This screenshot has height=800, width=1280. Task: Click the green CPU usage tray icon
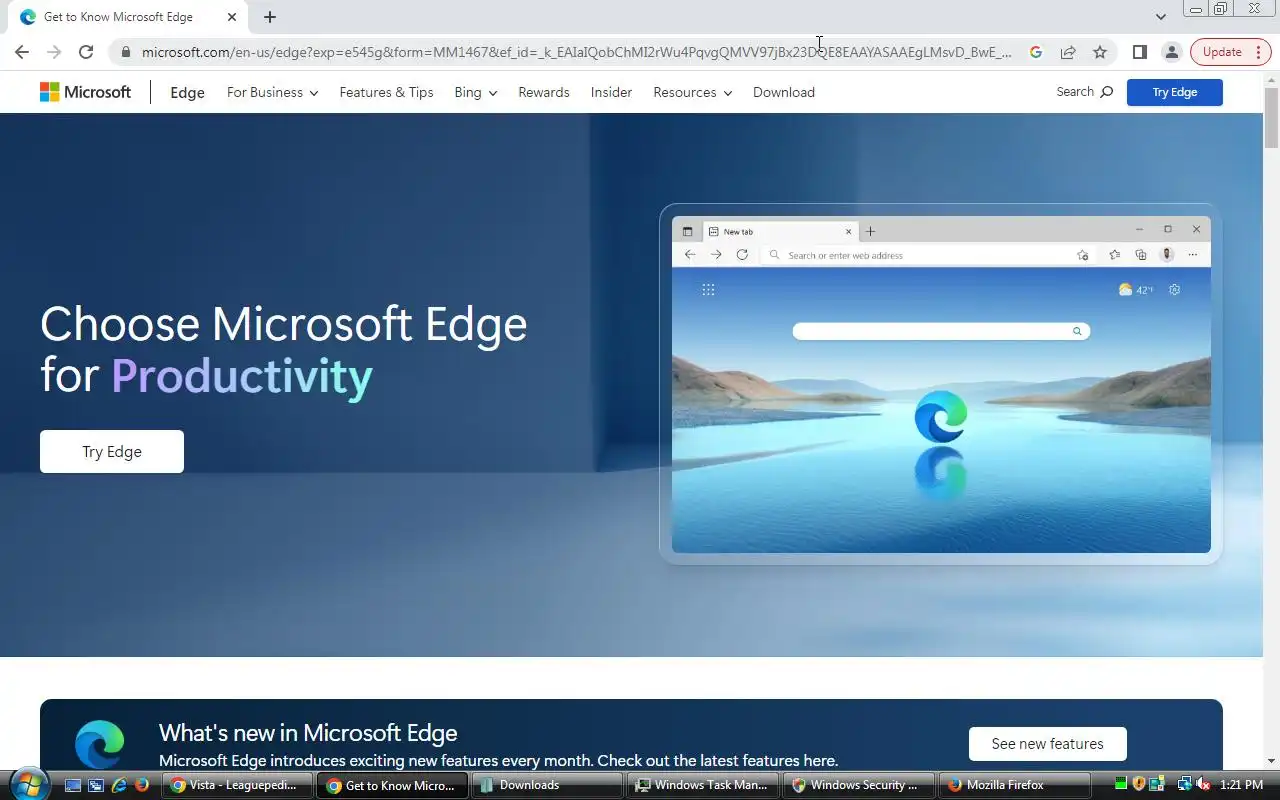point(1121,784)
